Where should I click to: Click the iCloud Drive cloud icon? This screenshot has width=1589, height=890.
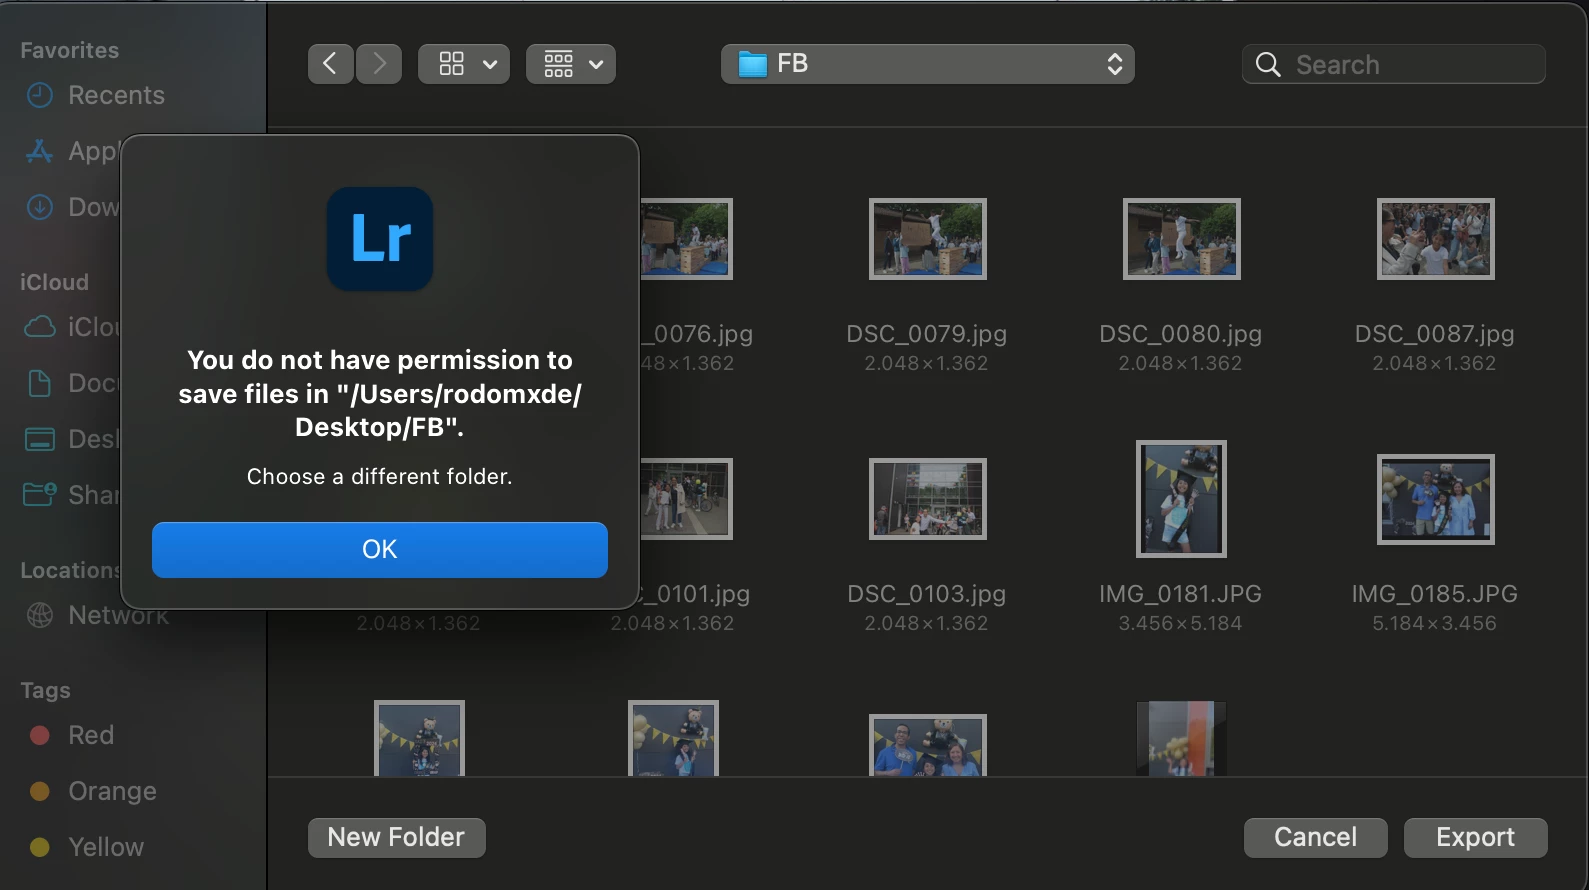40,327
